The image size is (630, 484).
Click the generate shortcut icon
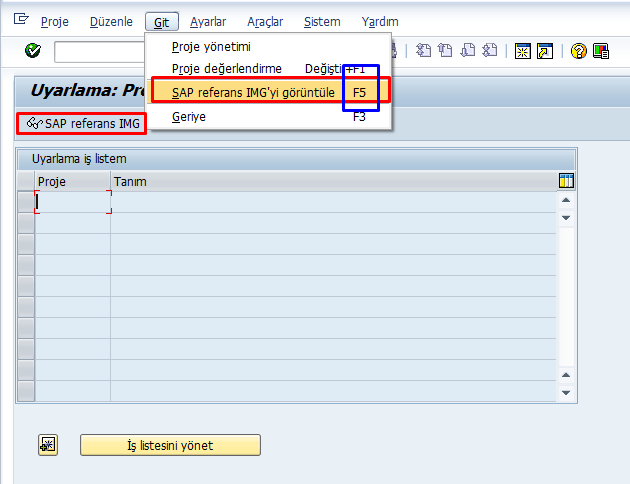(545, 51)
